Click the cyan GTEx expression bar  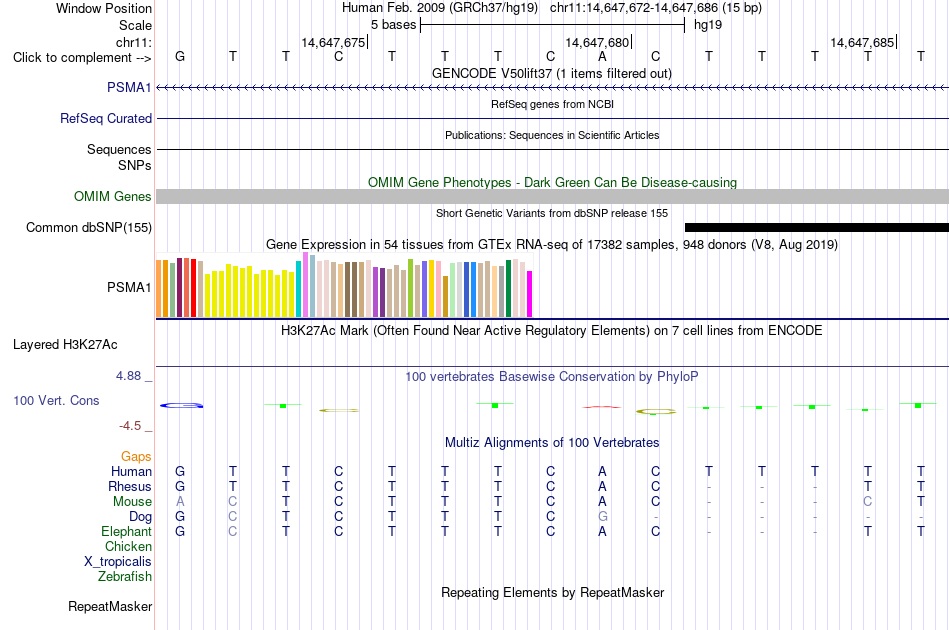(298, 289)
